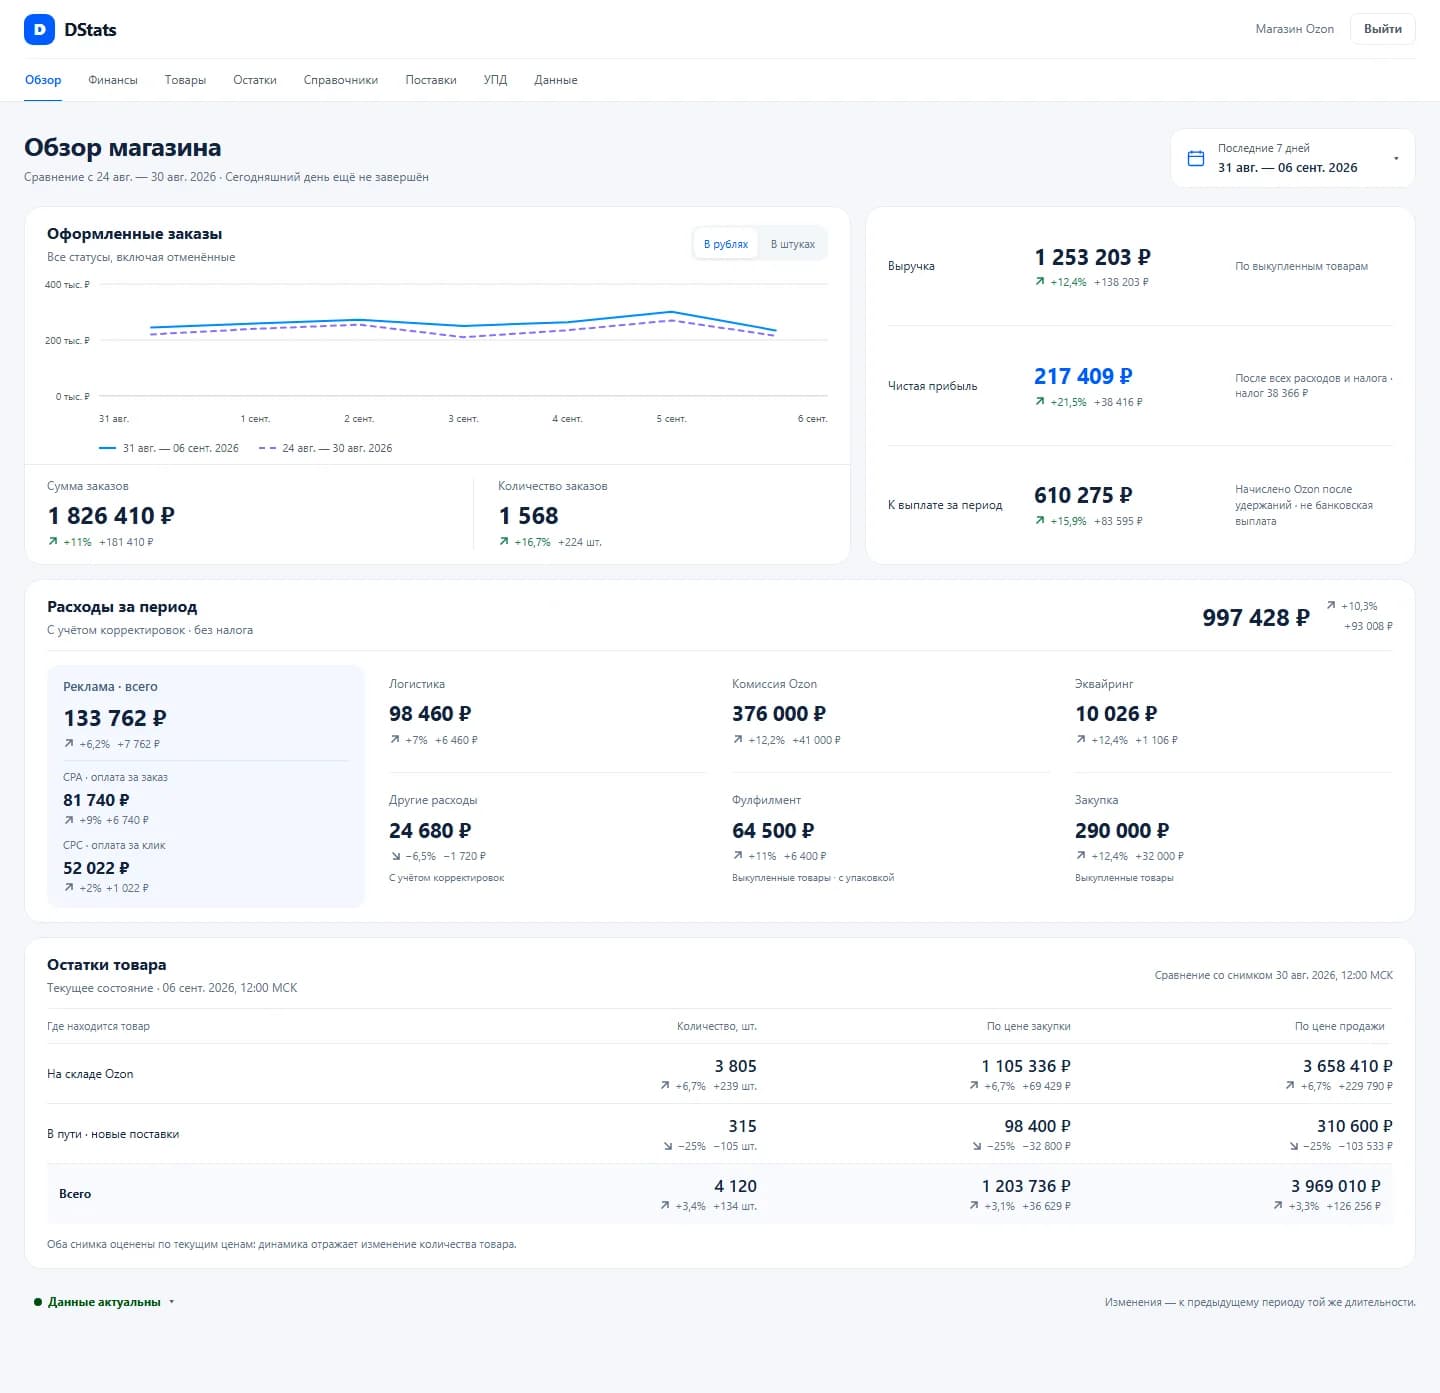Click the down arrow under 'Другие расходы'
Image resolution: width=1440 pixels, height=1393 pixels.
tap(395, 856)
